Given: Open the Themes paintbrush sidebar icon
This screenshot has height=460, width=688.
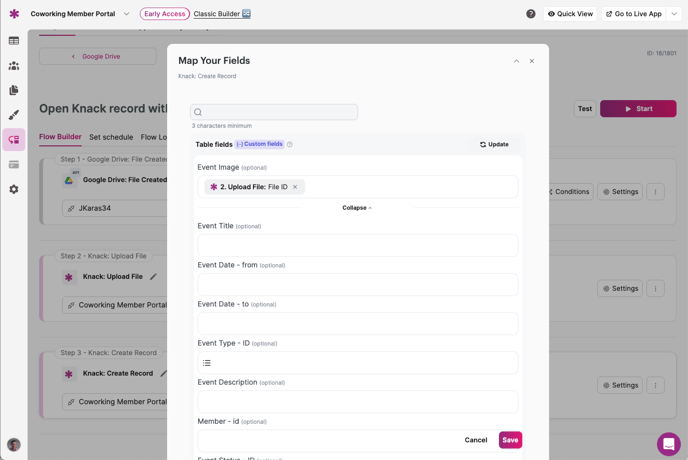Looking at the screenshot, I should click(x=14, y=115).
